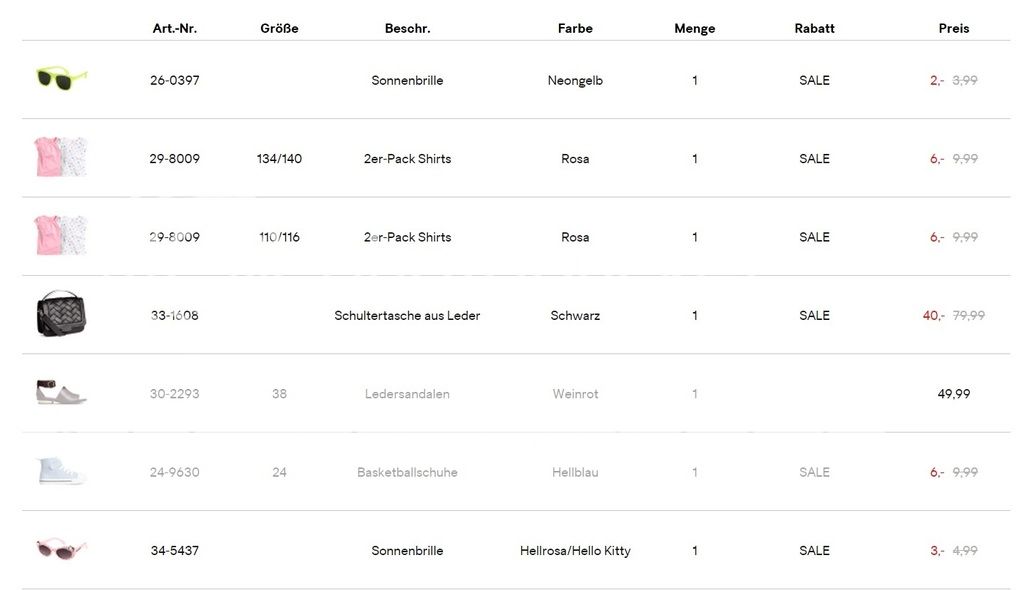The image size is (1024, 590).
Task: Click the Preis column header
Action: click(x=953, y=28)
